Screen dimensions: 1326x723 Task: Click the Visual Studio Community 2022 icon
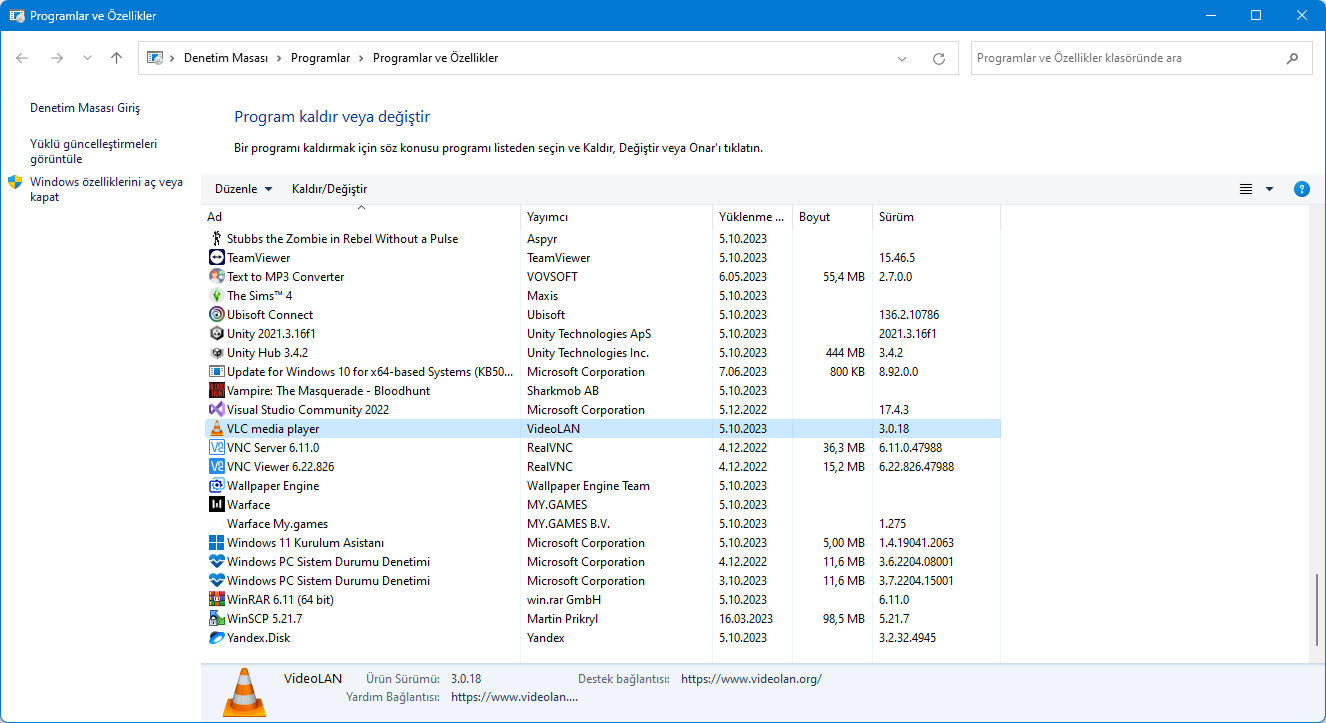[x=216, y=410]
